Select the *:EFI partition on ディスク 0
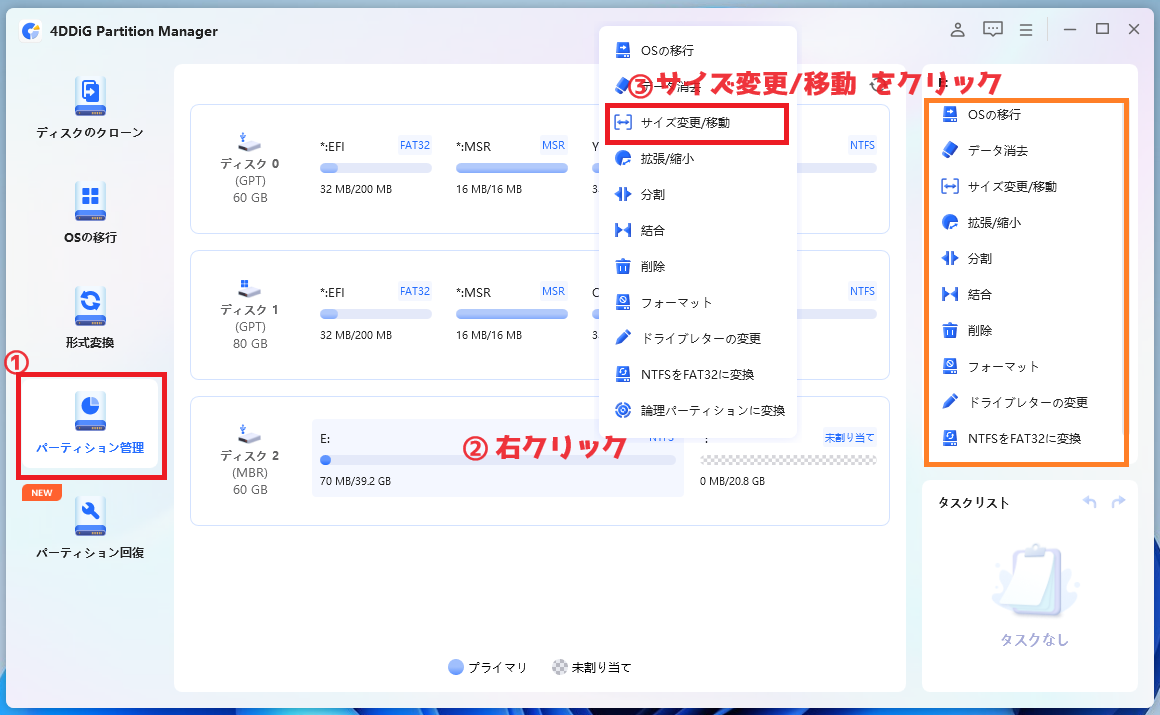The image size is (1160, 715). pos(375,167)
